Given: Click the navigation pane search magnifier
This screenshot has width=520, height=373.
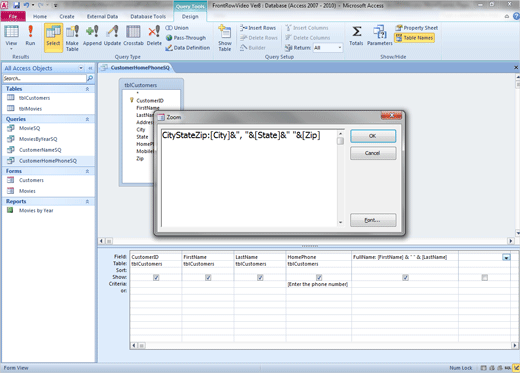Looking at the screenshot, I should tap(90, 78).
